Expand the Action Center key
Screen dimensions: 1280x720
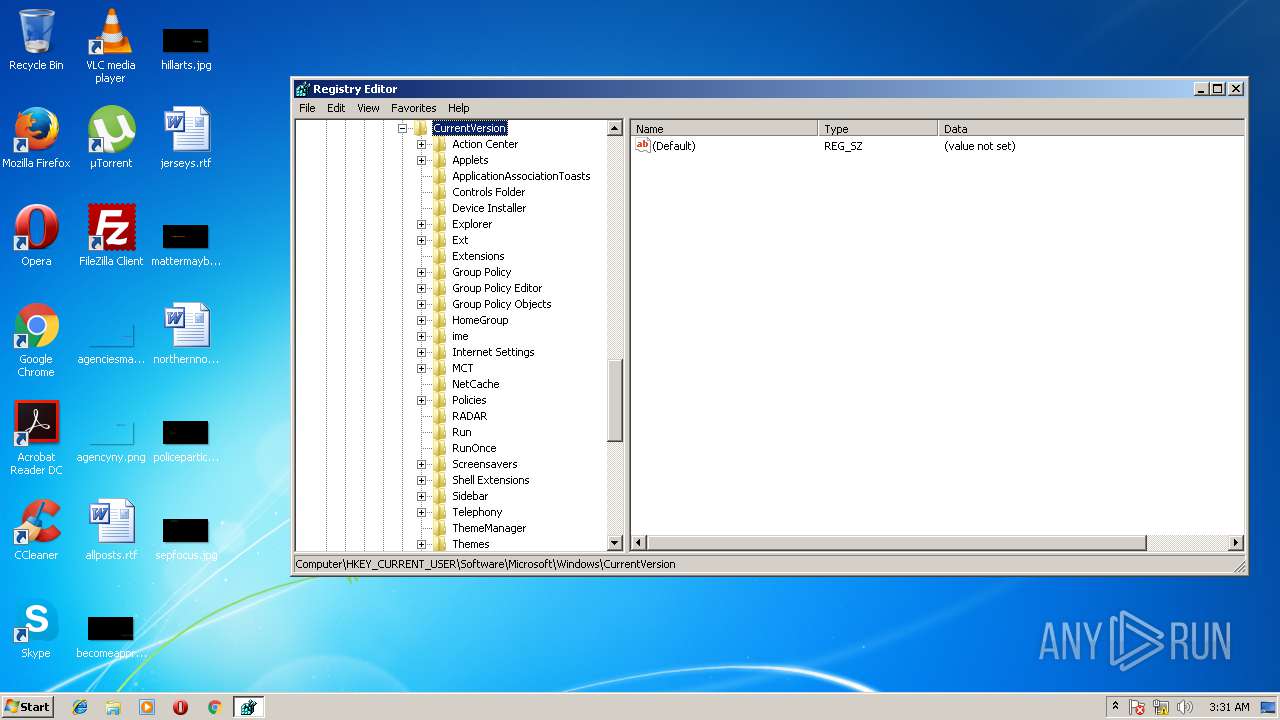point(421,144)
